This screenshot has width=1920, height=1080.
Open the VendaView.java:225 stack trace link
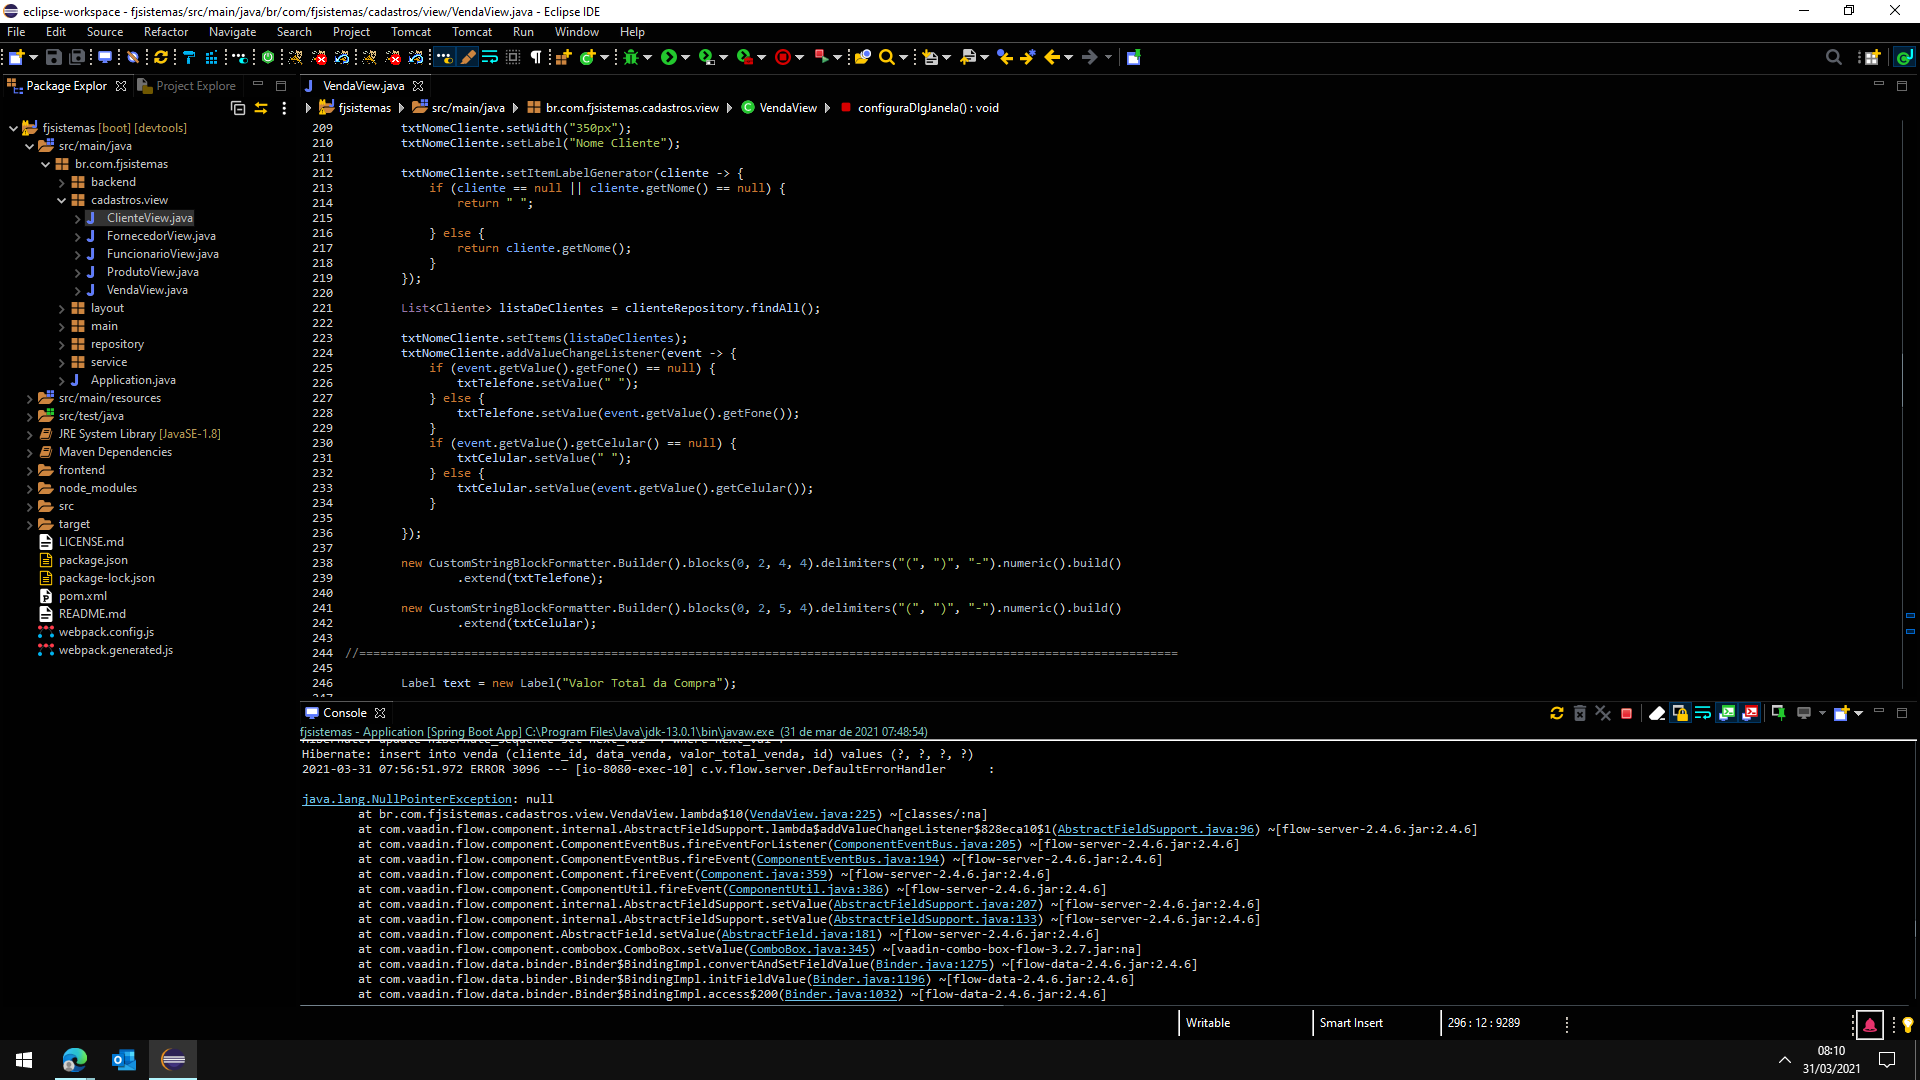(x=812, y=814)
